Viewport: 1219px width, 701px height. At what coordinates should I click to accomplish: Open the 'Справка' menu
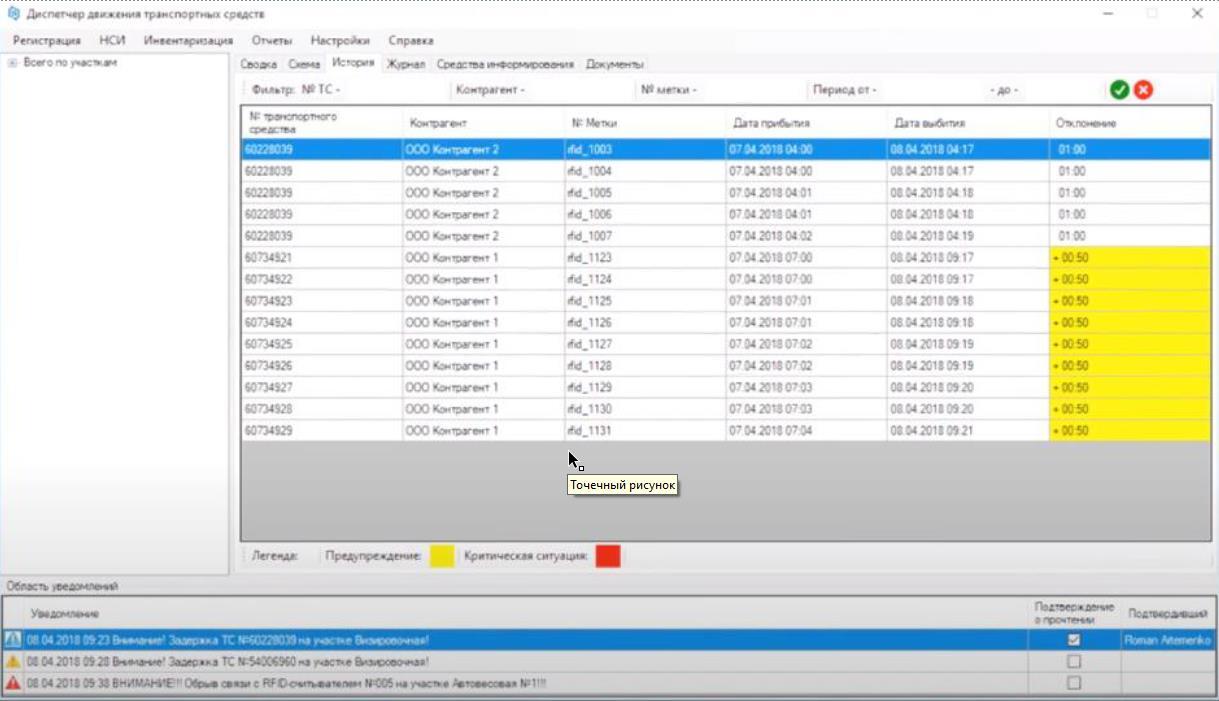(411, 41)
